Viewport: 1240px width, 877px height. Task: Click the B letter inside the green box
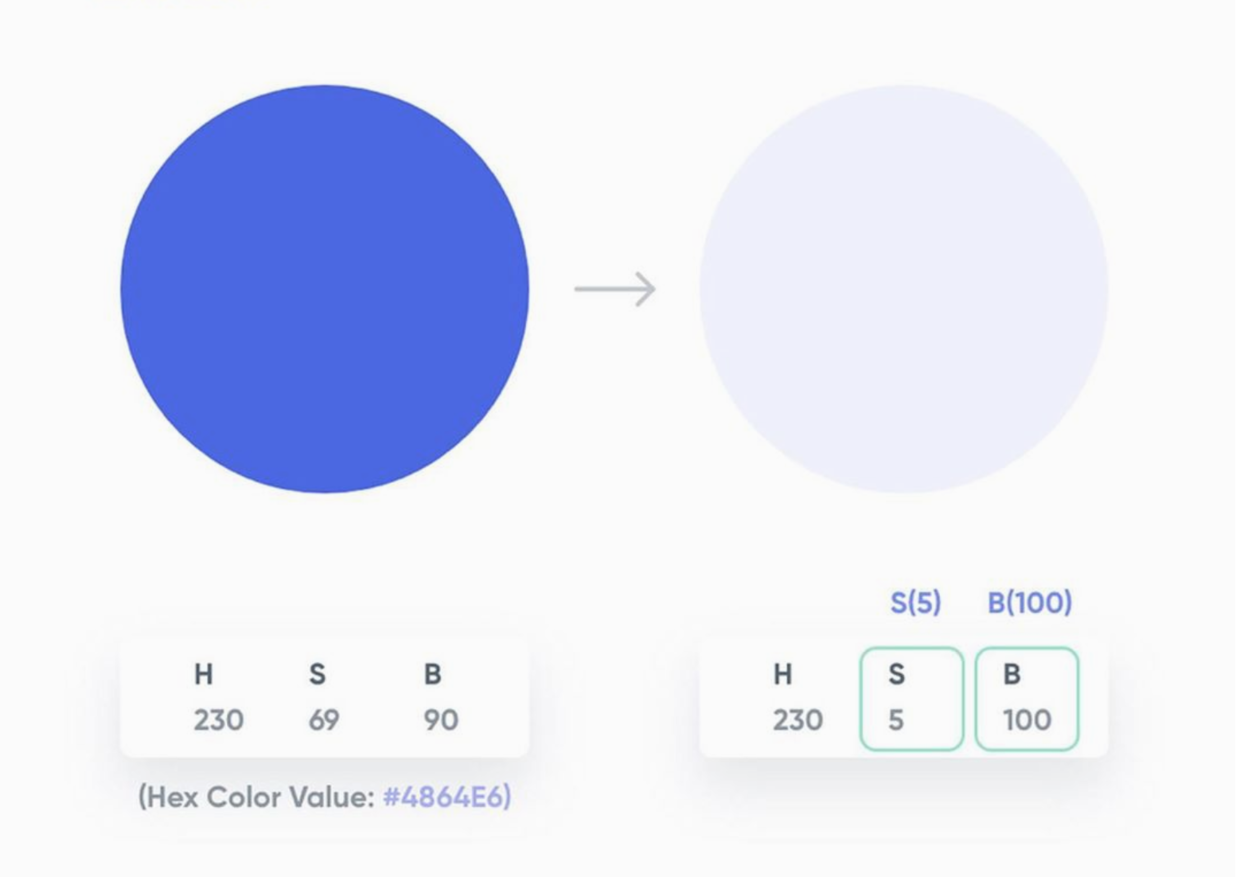[1012, 675]
